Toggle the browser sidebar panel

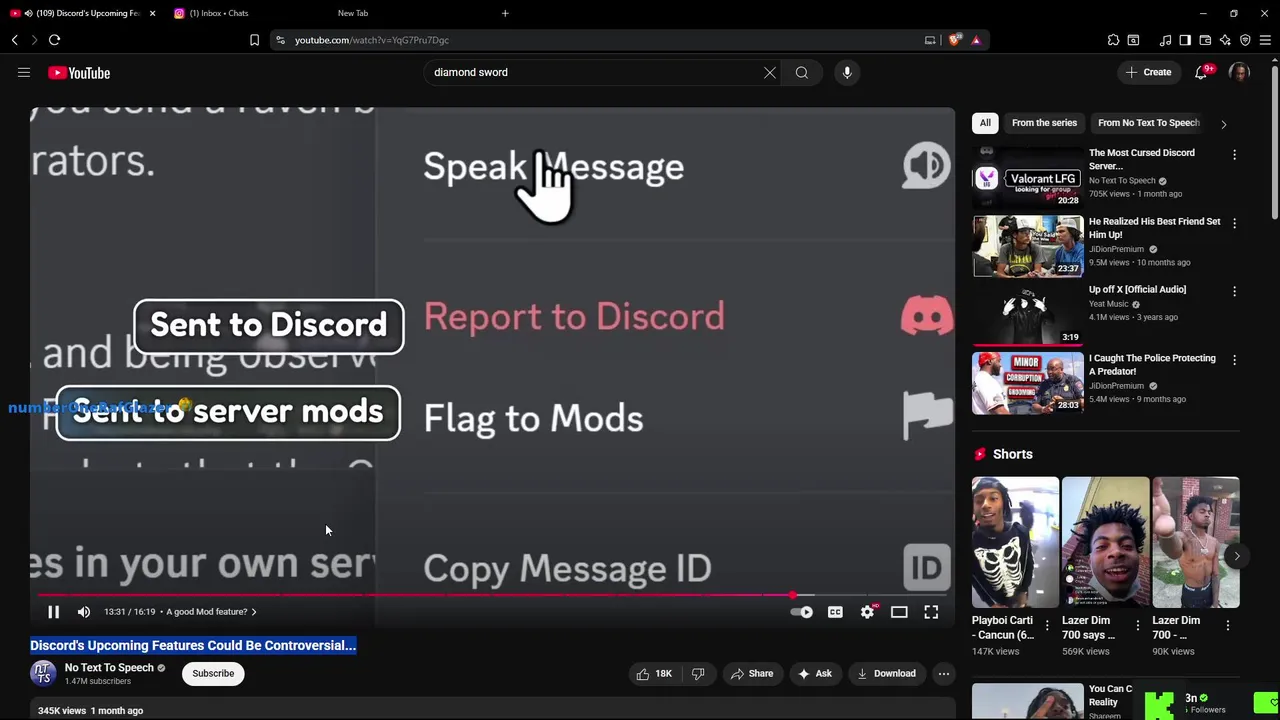tap(1185, 40)
